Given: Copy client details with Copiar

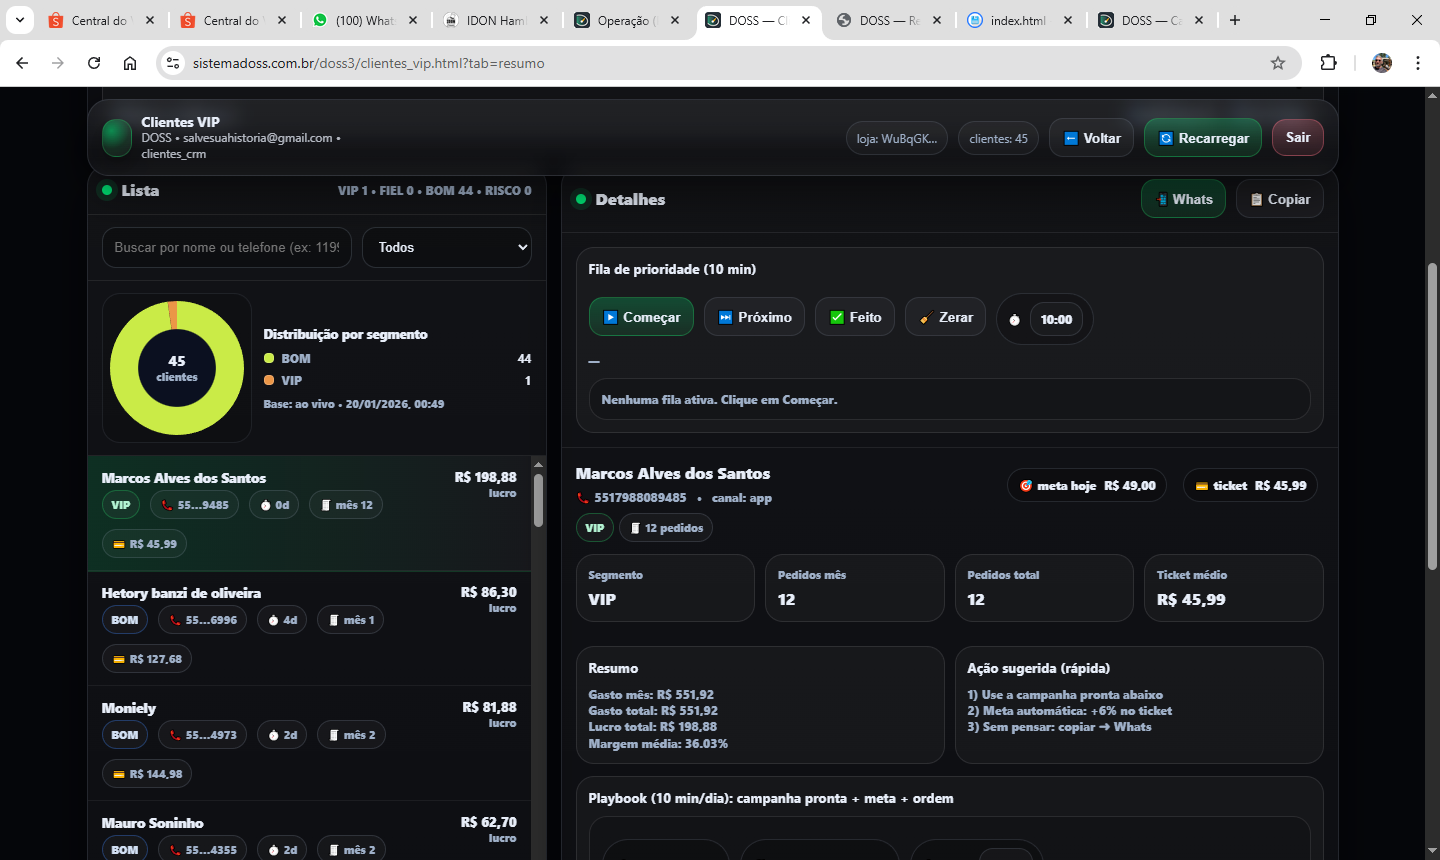Looking at the screenshot, I should tap(1279, 199).
